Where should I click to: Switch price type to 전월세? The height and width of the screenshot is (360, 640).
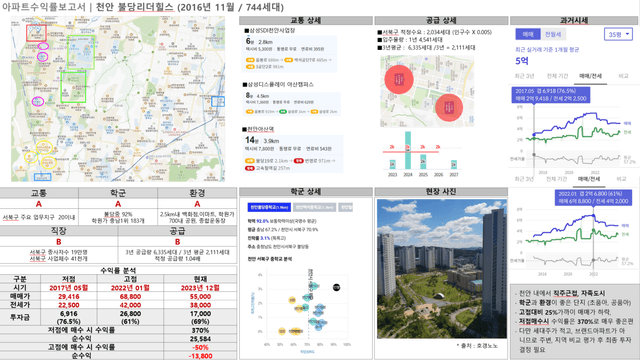[553, 34]
